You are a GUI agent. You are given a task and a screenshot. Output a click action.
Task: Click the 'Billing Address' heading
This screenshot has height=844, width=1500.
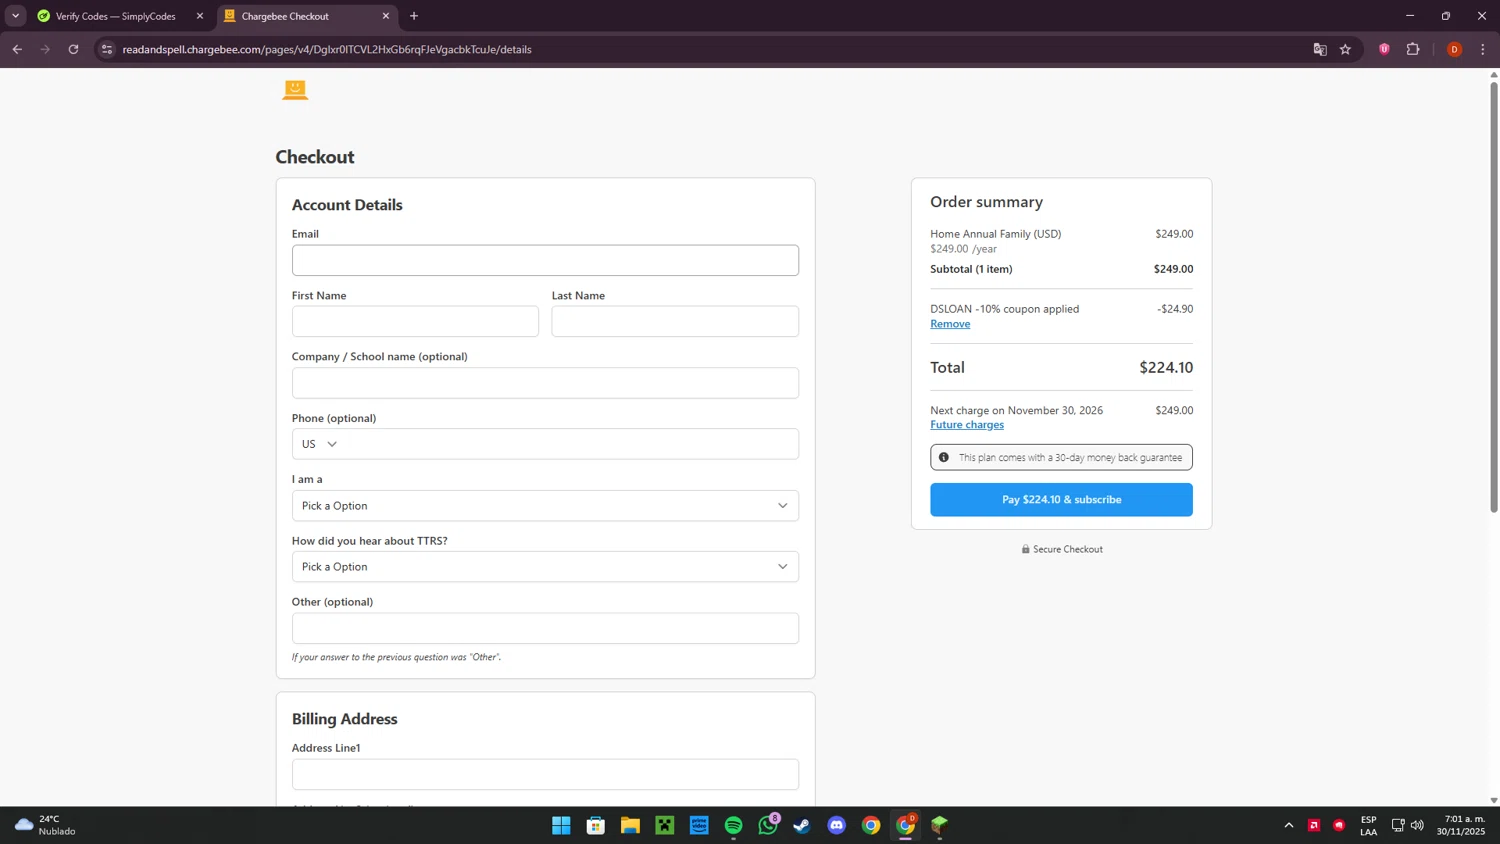point(345,719)
